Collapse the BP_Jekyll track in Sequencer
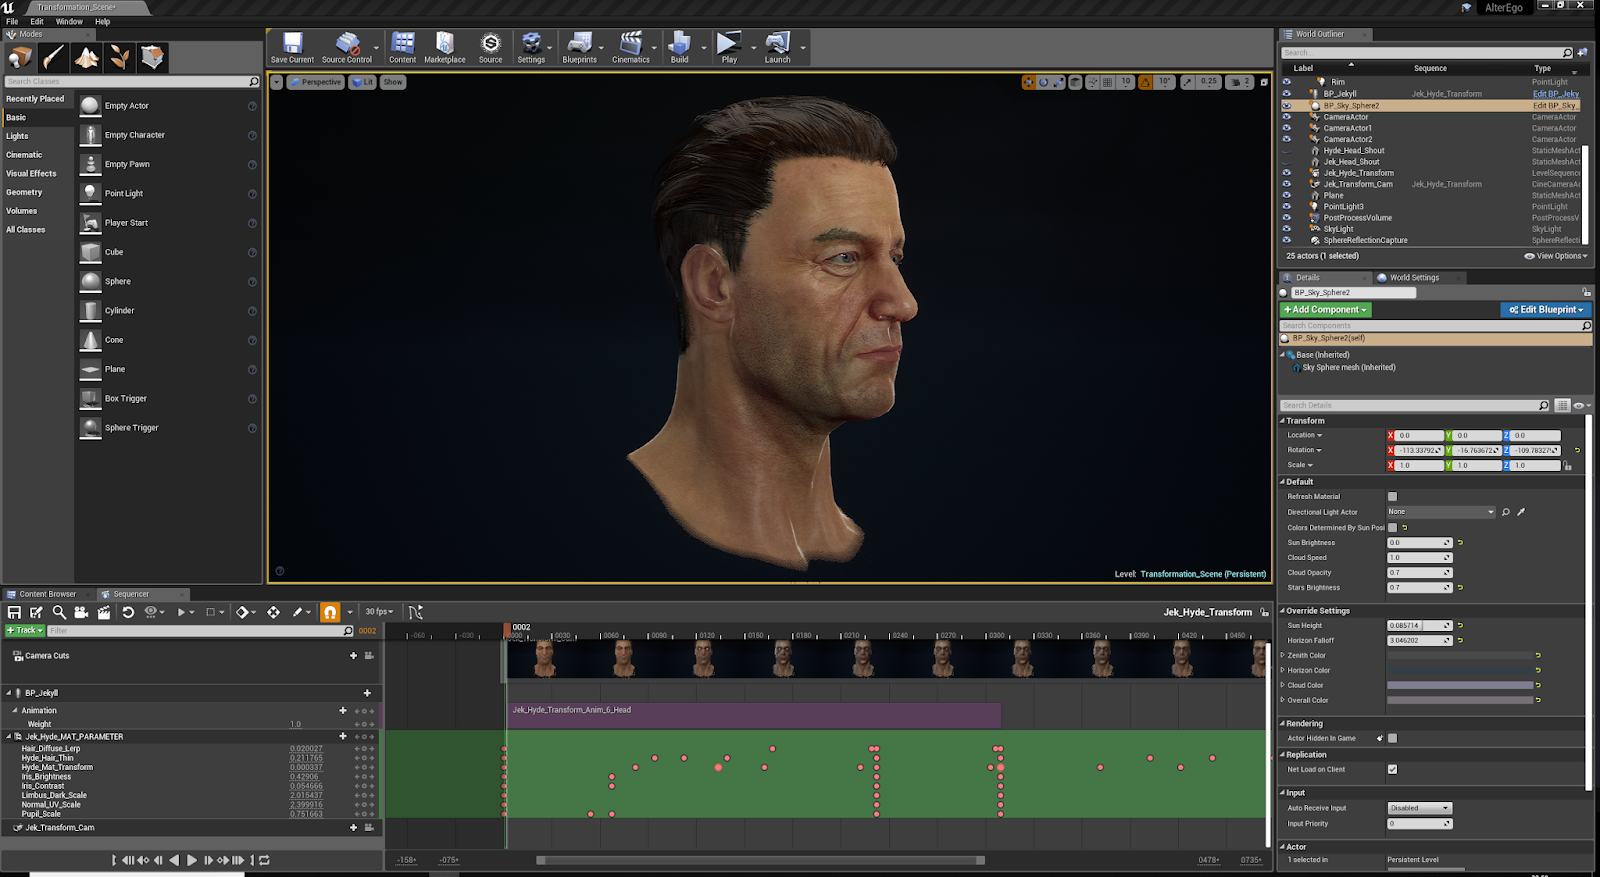 (9, 693)
